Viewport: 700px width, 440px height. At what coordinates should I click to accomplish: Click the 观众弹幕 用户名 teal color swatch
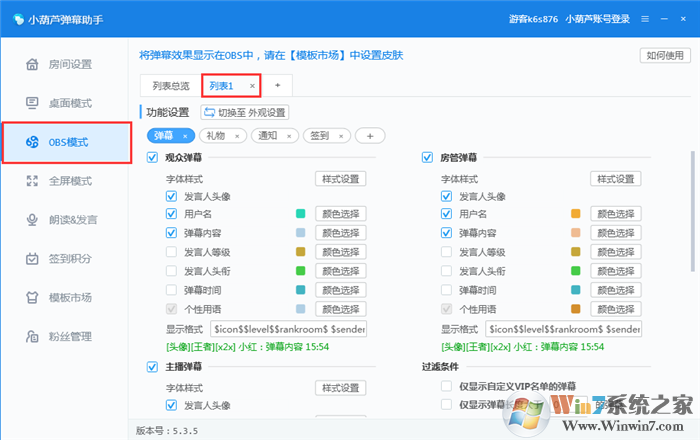click(300, 214)
